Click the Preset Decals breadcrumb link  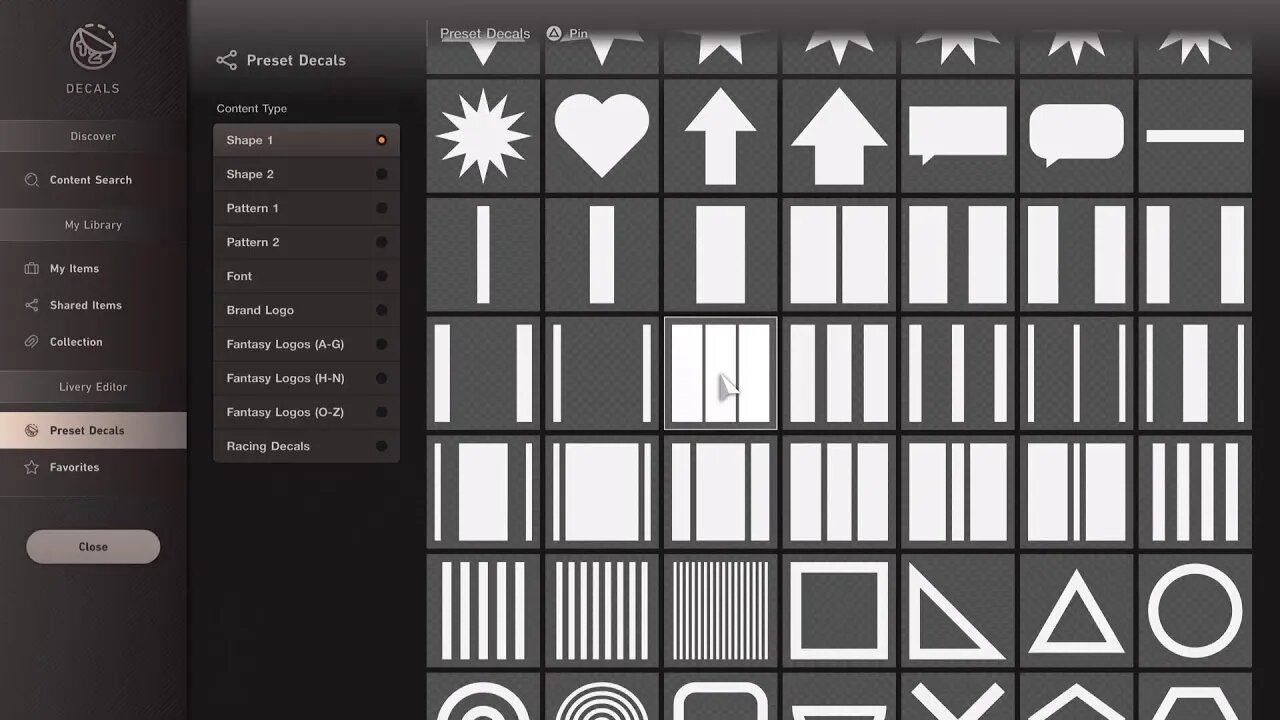pyautogui.click(x=485, y=33)
